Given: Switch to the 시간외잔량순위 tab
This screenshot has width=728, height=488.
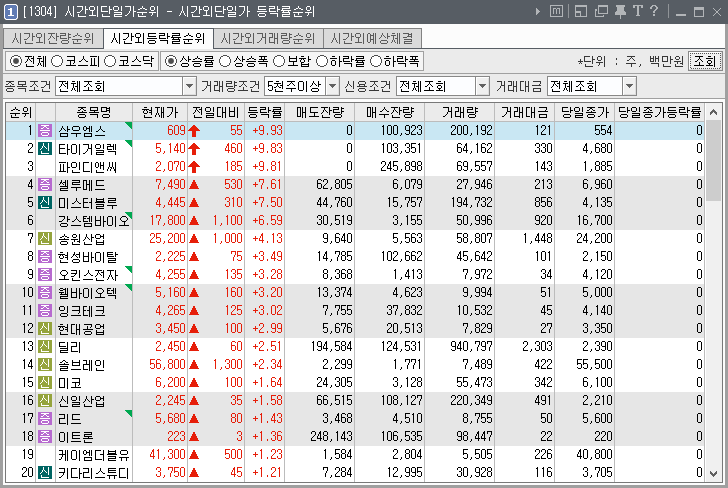Looking at the screenshot, I should tap(52, 39).
